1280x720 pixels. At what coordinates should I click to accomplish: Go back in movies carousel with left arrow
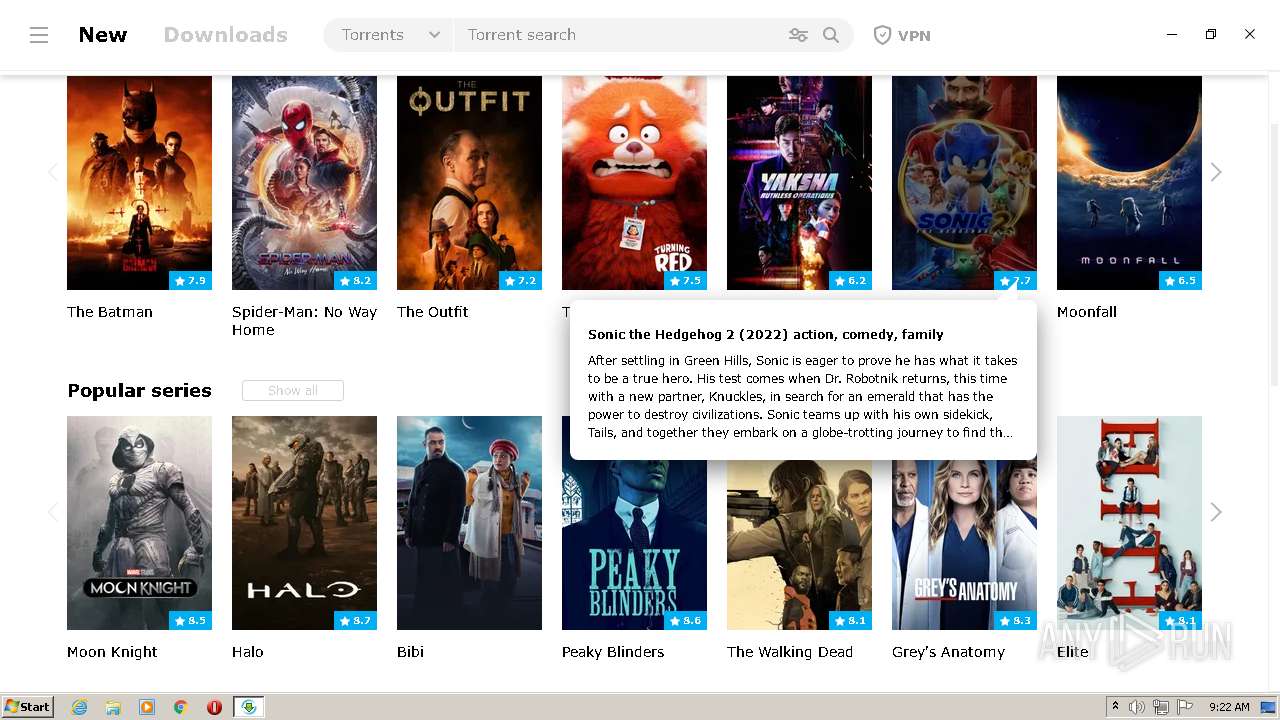click(53, 172)
